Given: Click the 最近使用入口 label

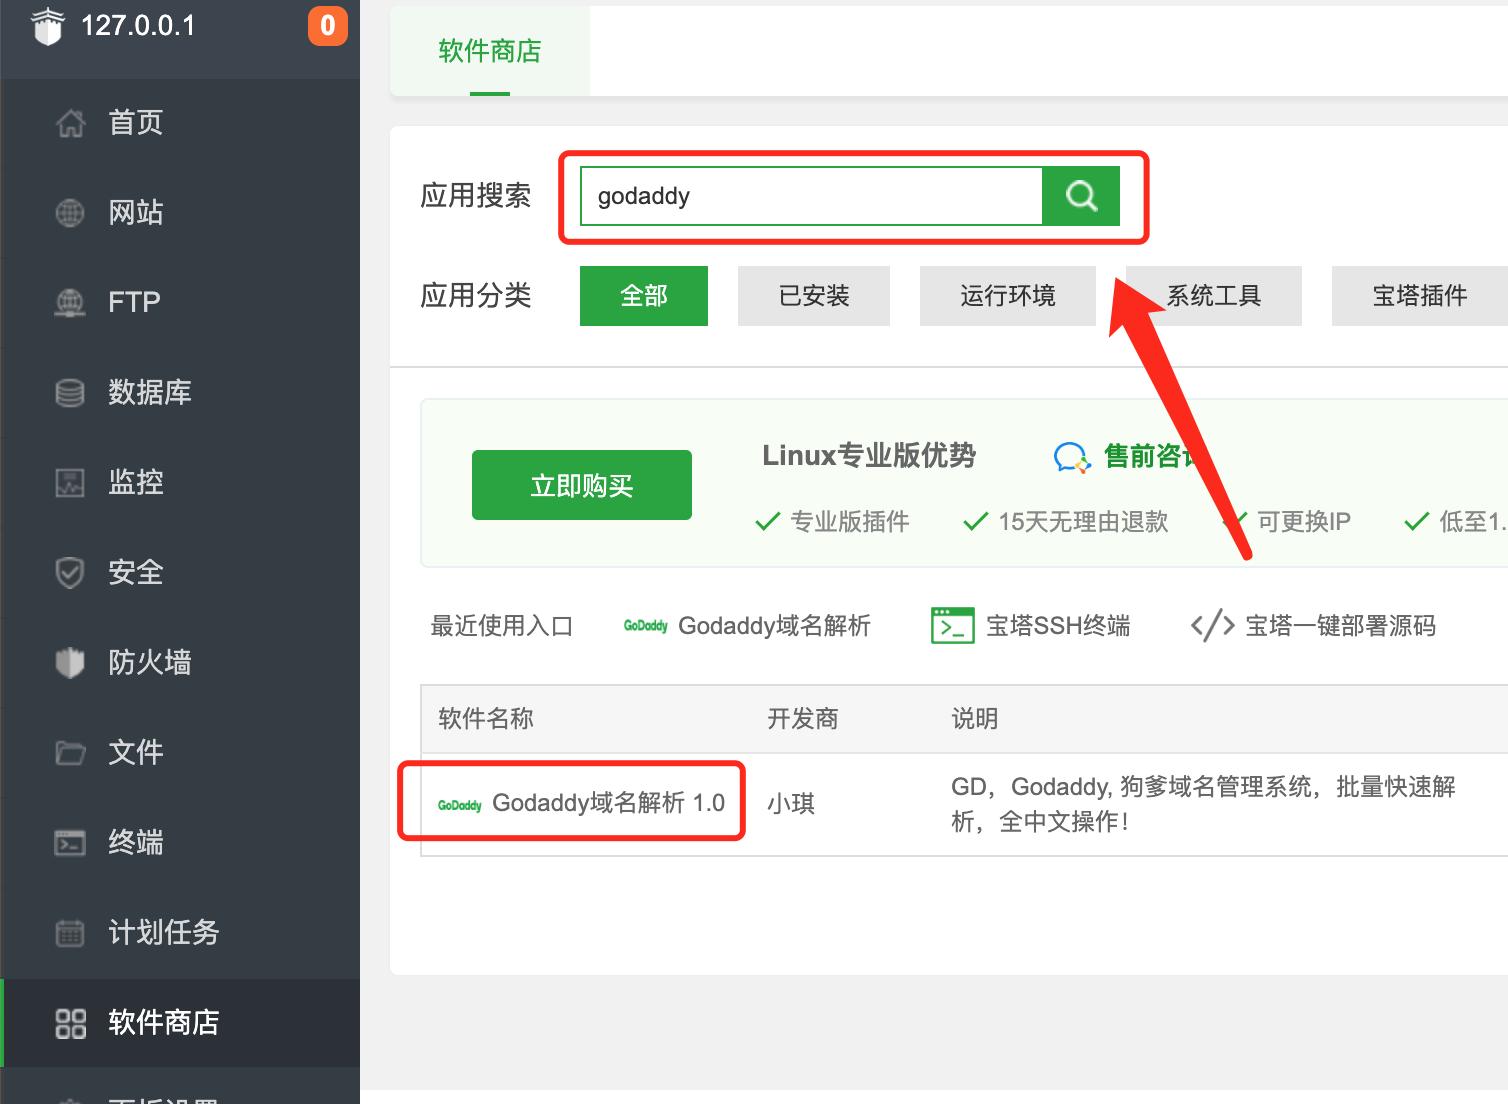Looking at the screenshot, I should pyautogui.click(x=502, y=626).
